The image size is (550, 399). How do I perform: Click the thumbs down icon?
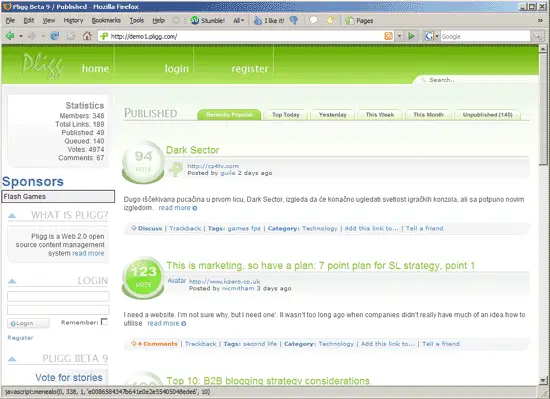pyautogui.click(x=294, y=21)
